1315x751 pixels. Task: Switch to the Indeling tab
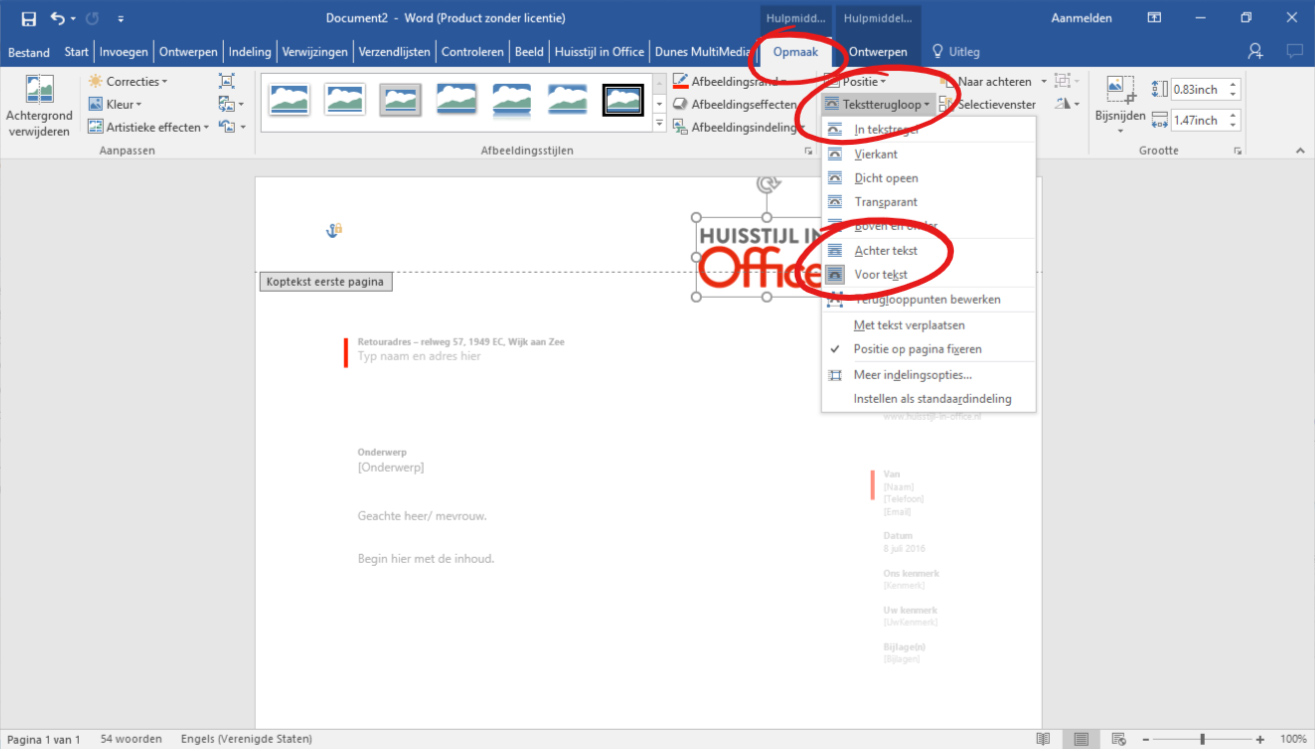click(250, 52)
